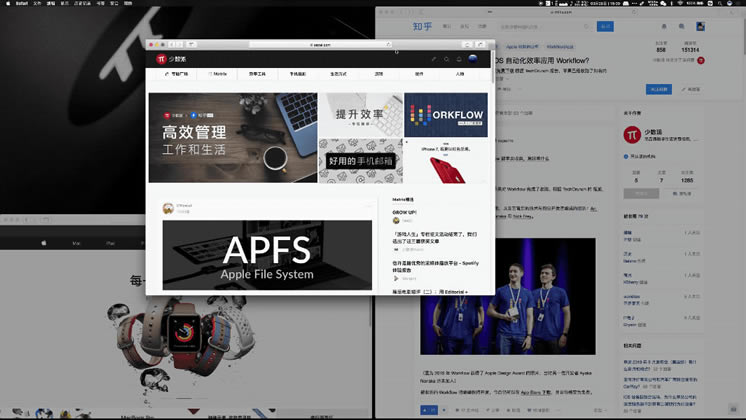Screen dimensions: 746x420
Task: Open the Wi-Fi status icon in the menu bar
Action: (x=680, y=3)
